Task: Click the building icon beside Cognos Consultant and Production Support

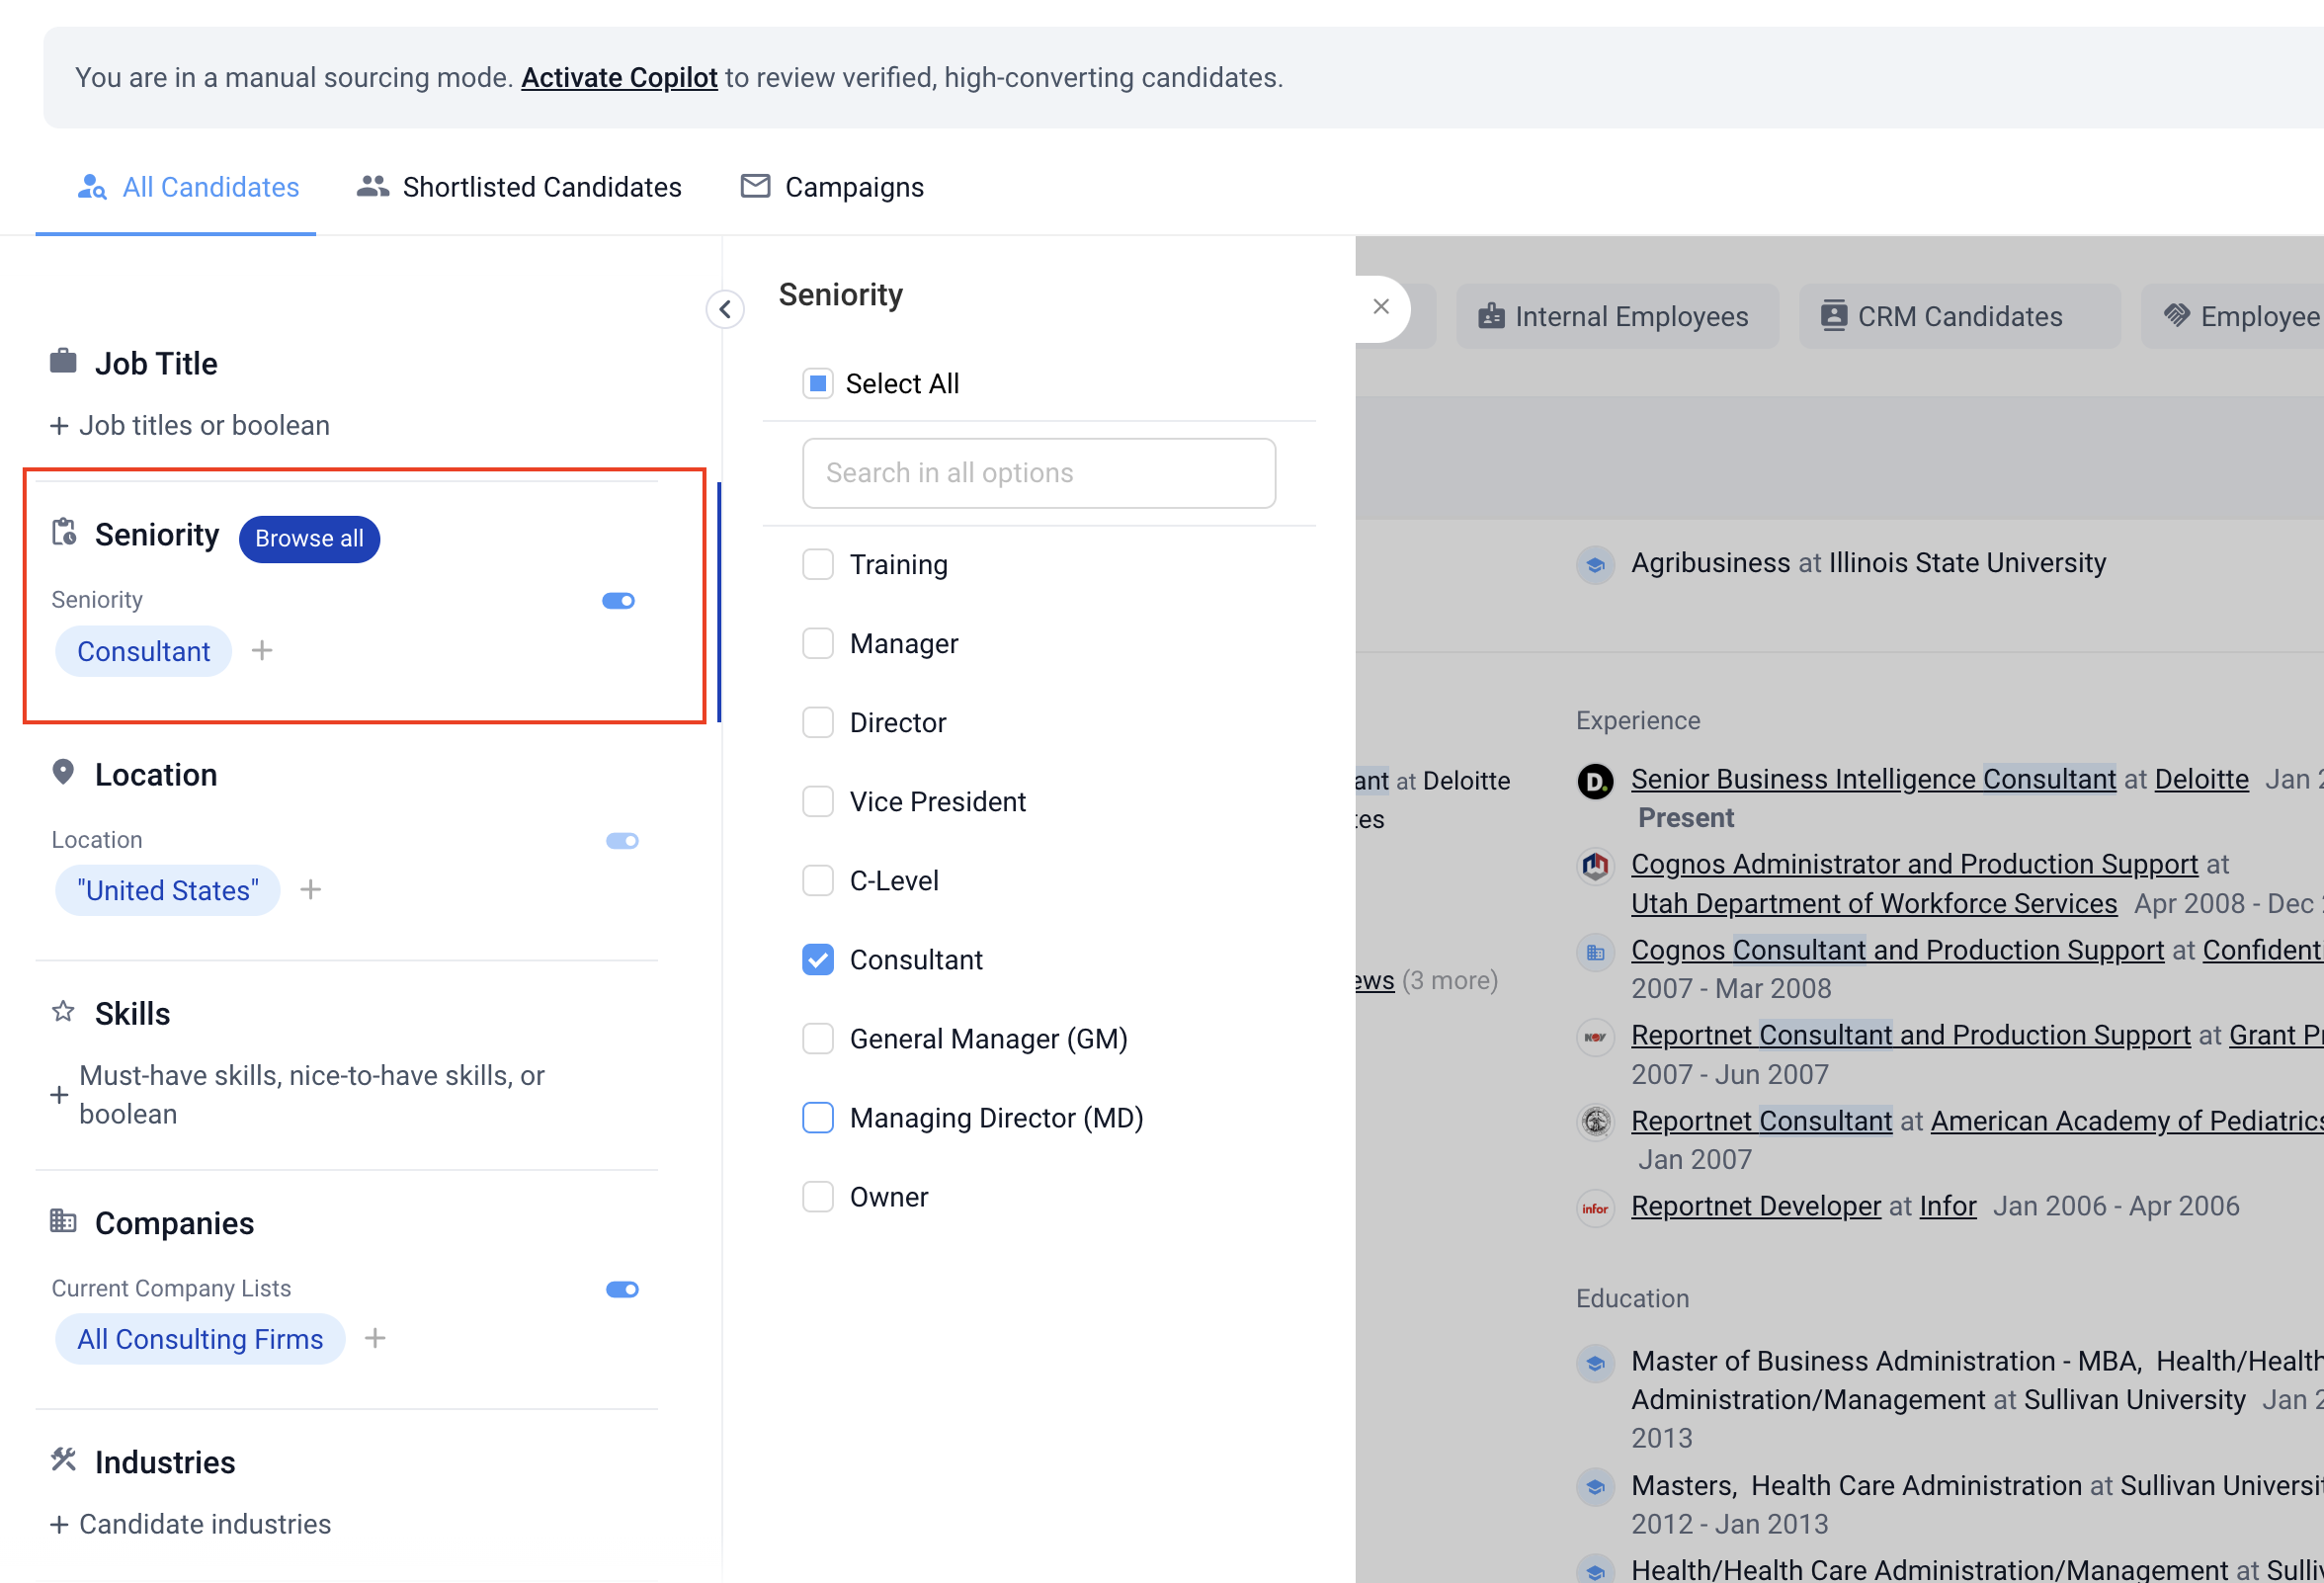Action: tap(1595, 952)
